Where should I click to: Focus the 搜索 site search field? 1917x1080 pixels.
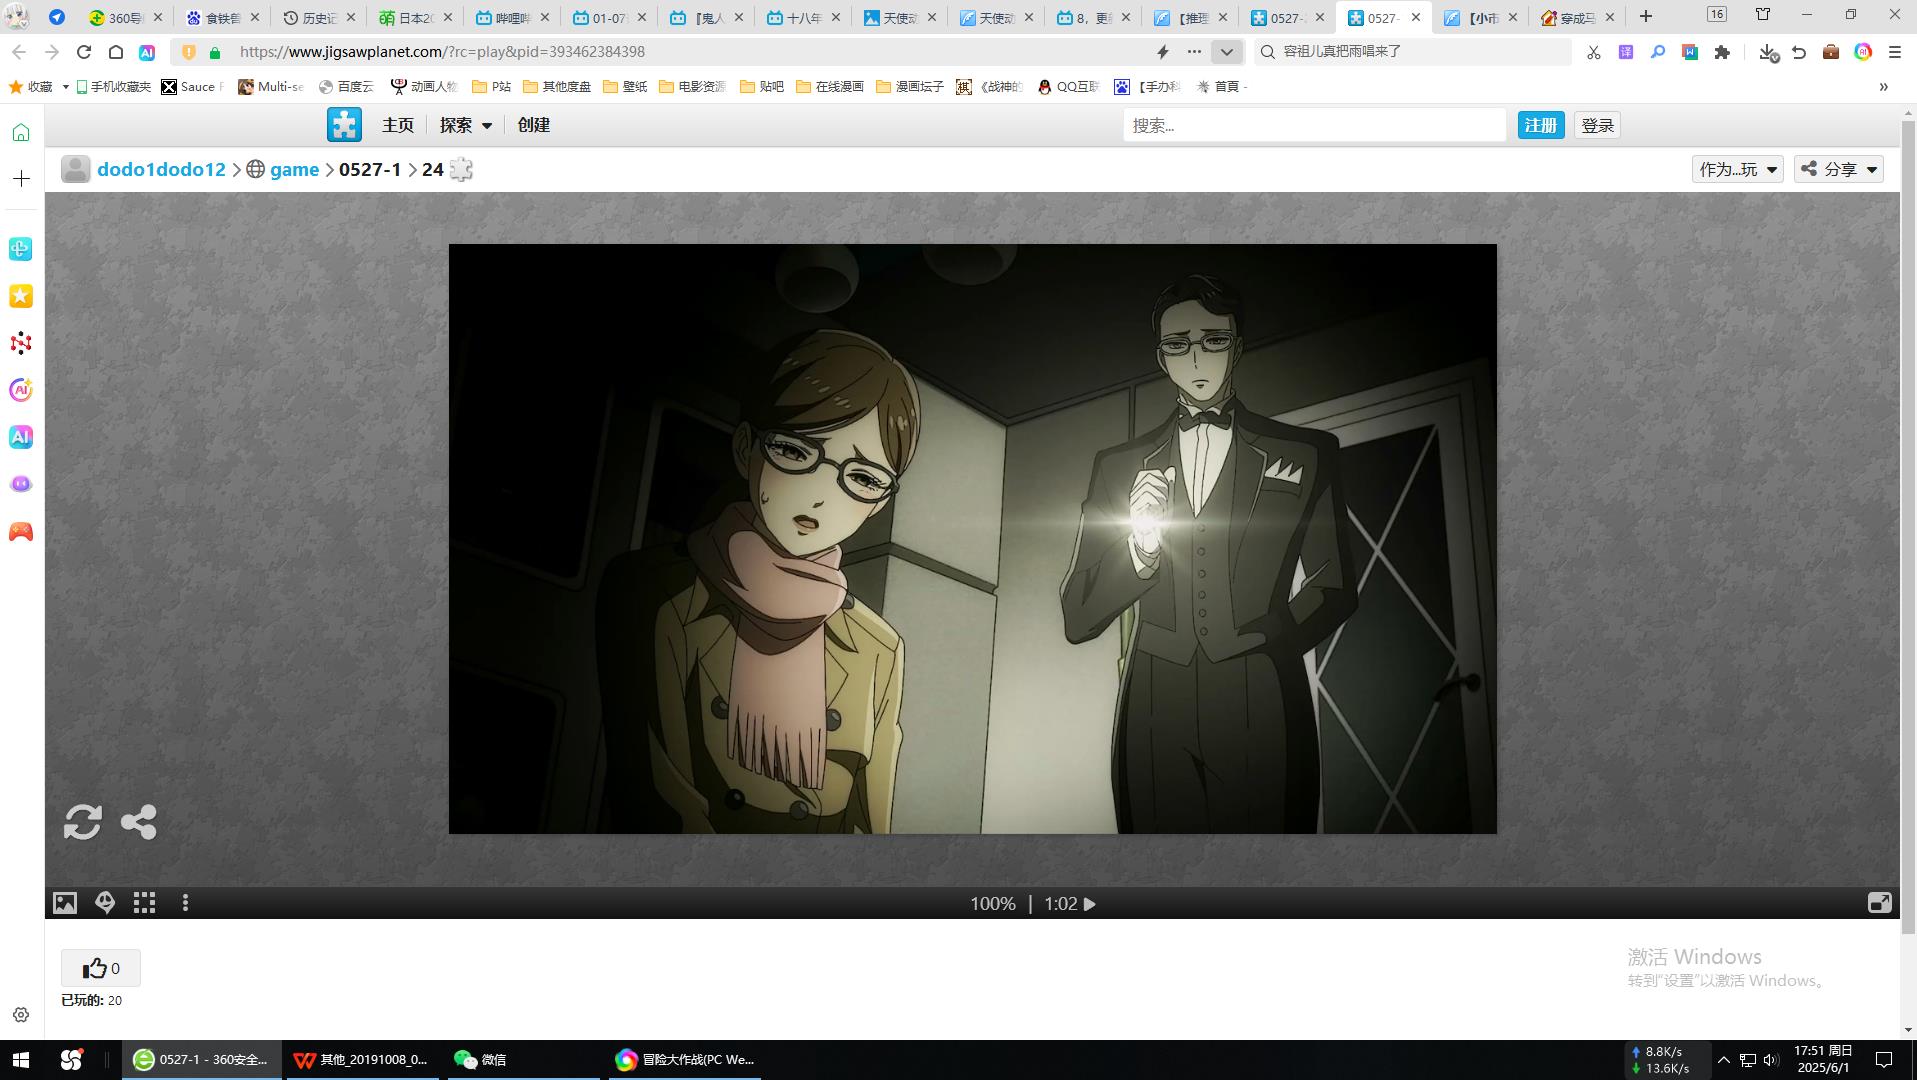1314,125
